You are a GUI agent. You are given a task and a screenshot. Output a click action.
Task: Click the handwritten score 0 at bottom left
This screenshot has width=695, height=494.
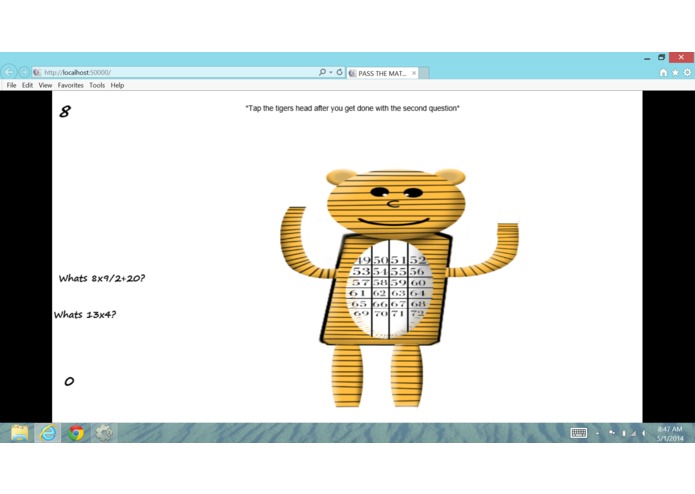(69, 381)
